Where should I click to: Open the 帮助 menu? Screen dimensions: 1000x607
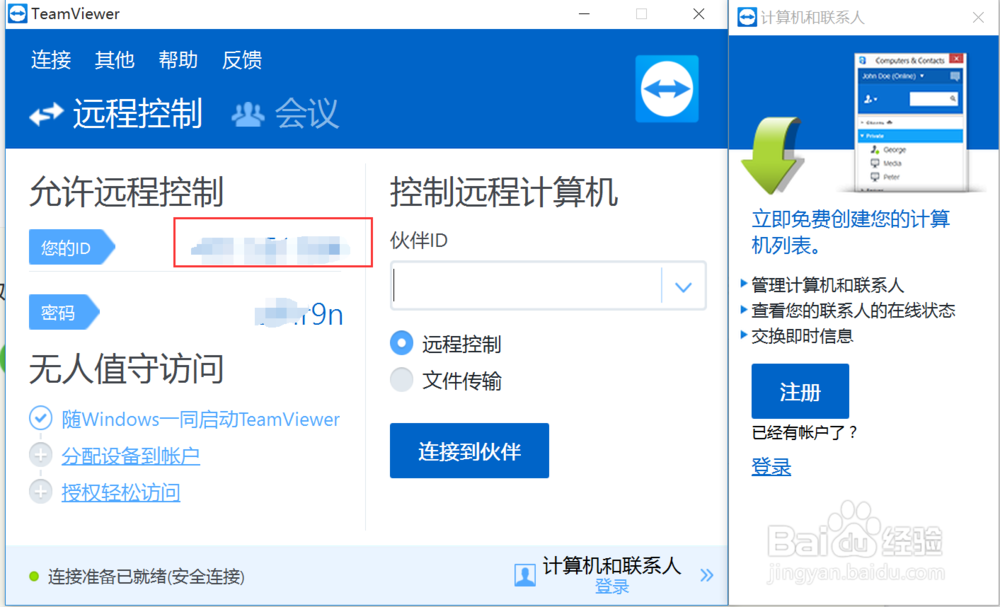coord(178,60)
